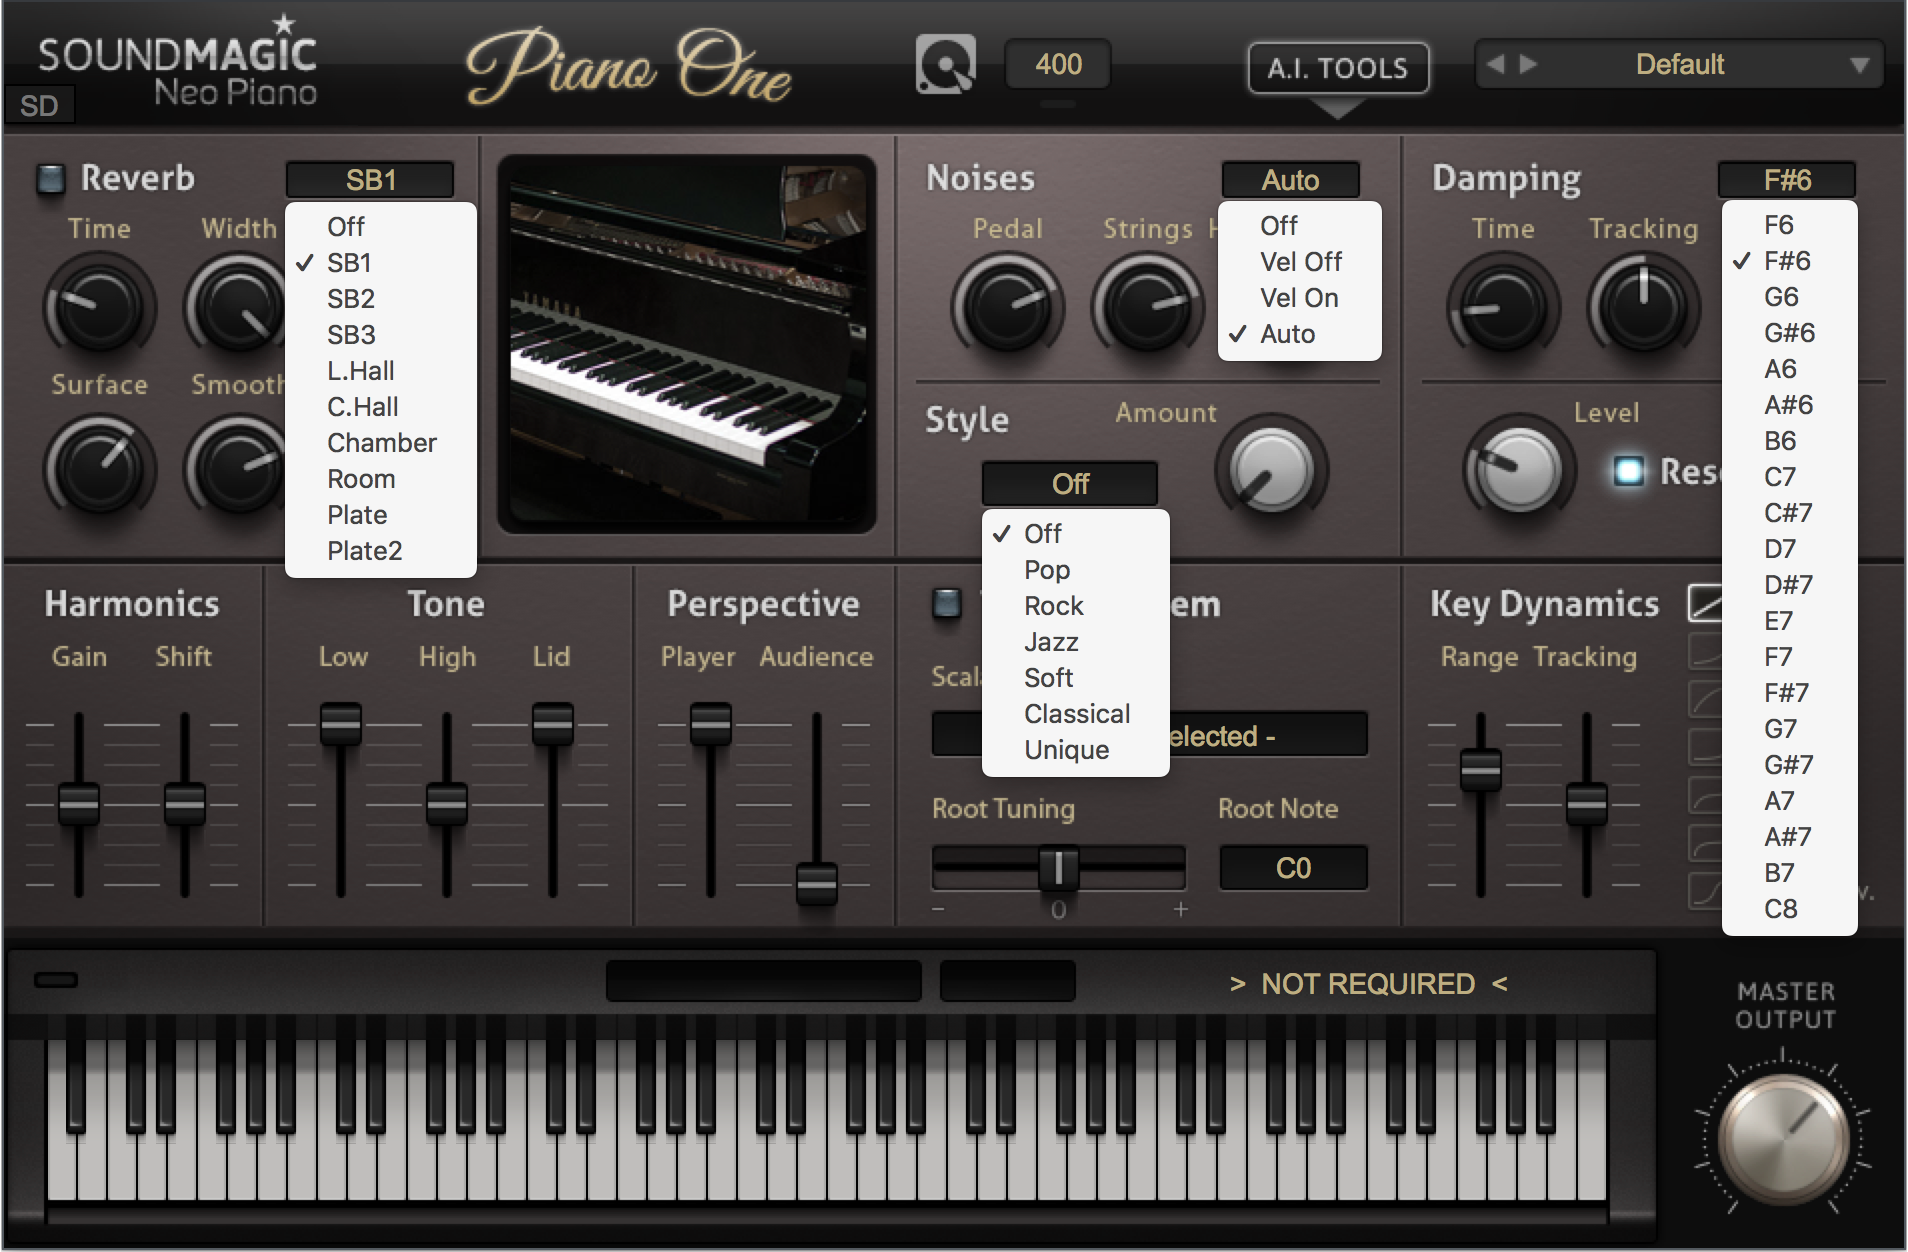The width and height of the screenshot is (1908, 1252).
Task: Click the wide black display field above keyboard
Action: click(763, 980)
